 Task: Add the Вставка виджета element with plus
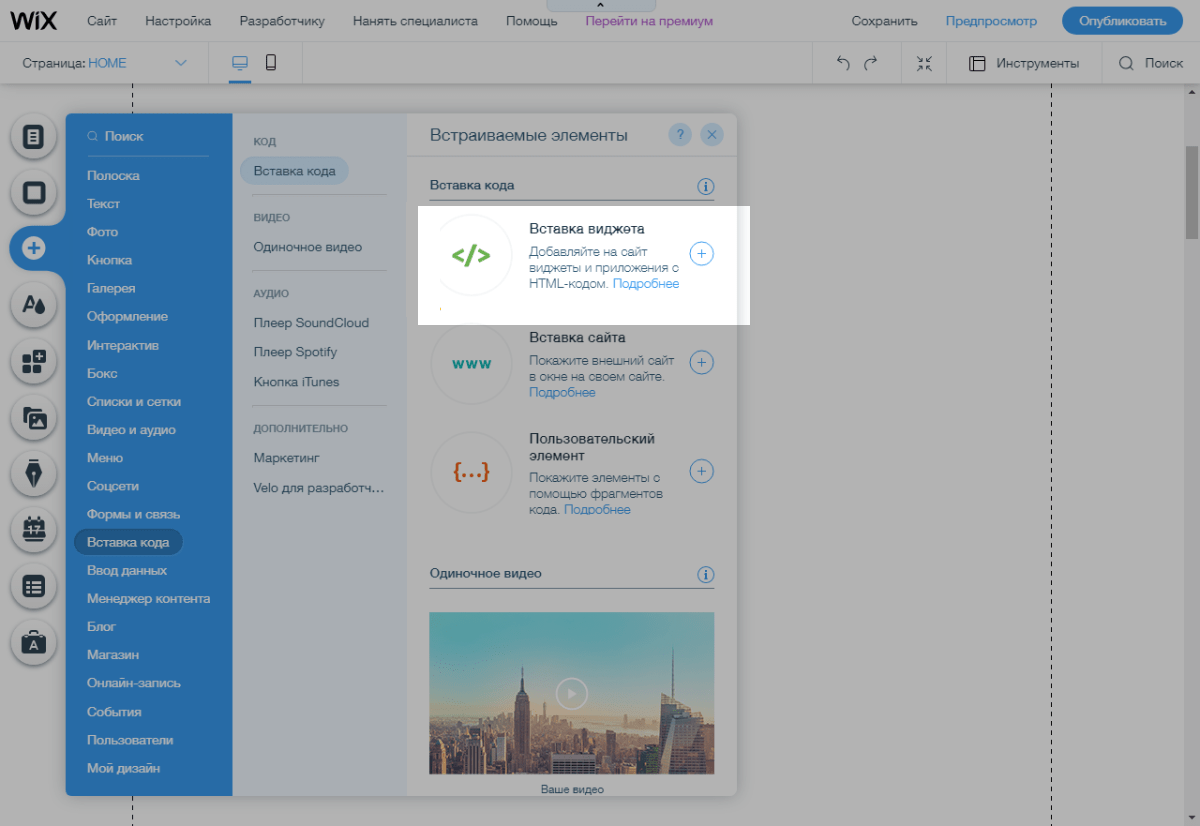[x=702, y=254]
